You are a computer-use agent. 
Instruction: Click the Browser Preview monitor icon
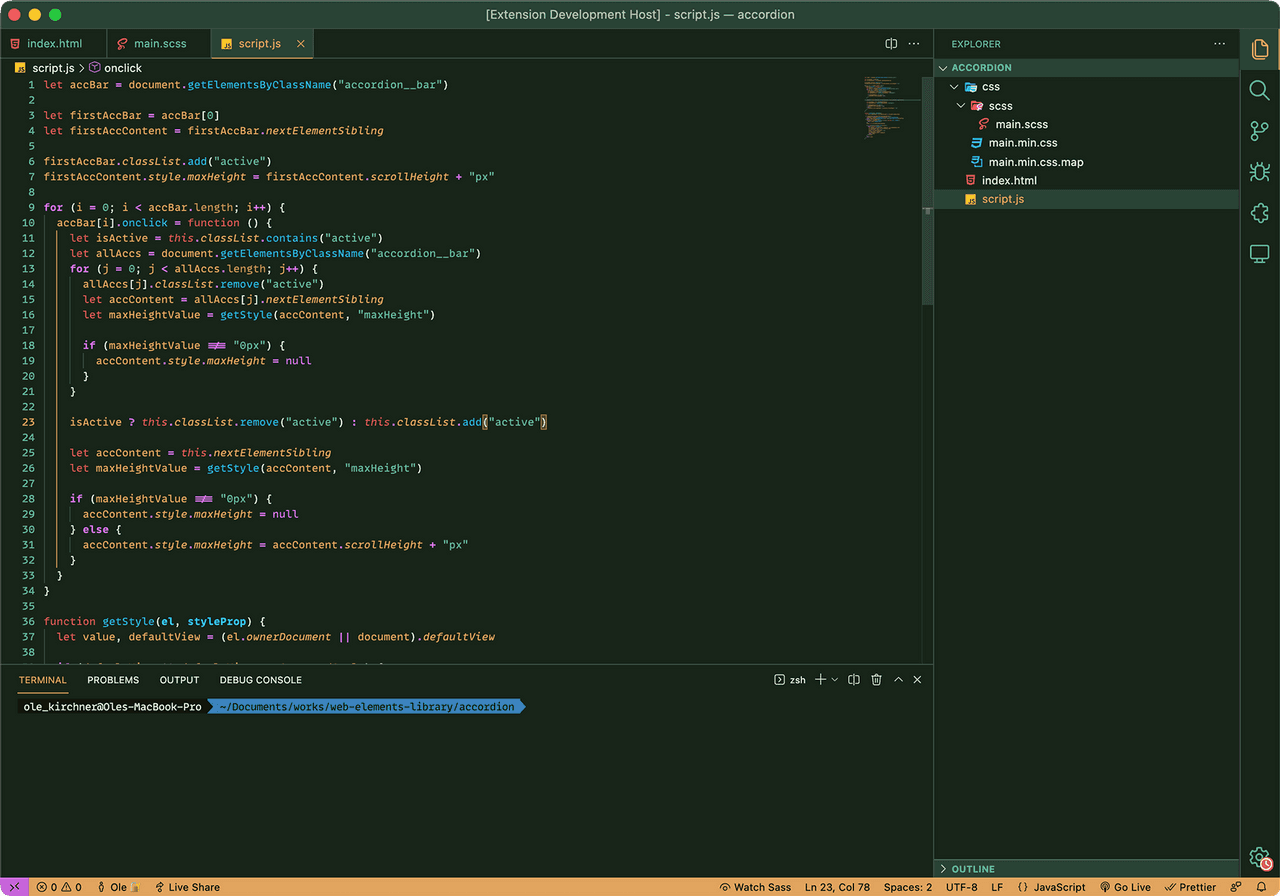pyautogui.click(x=1259, y=253)
